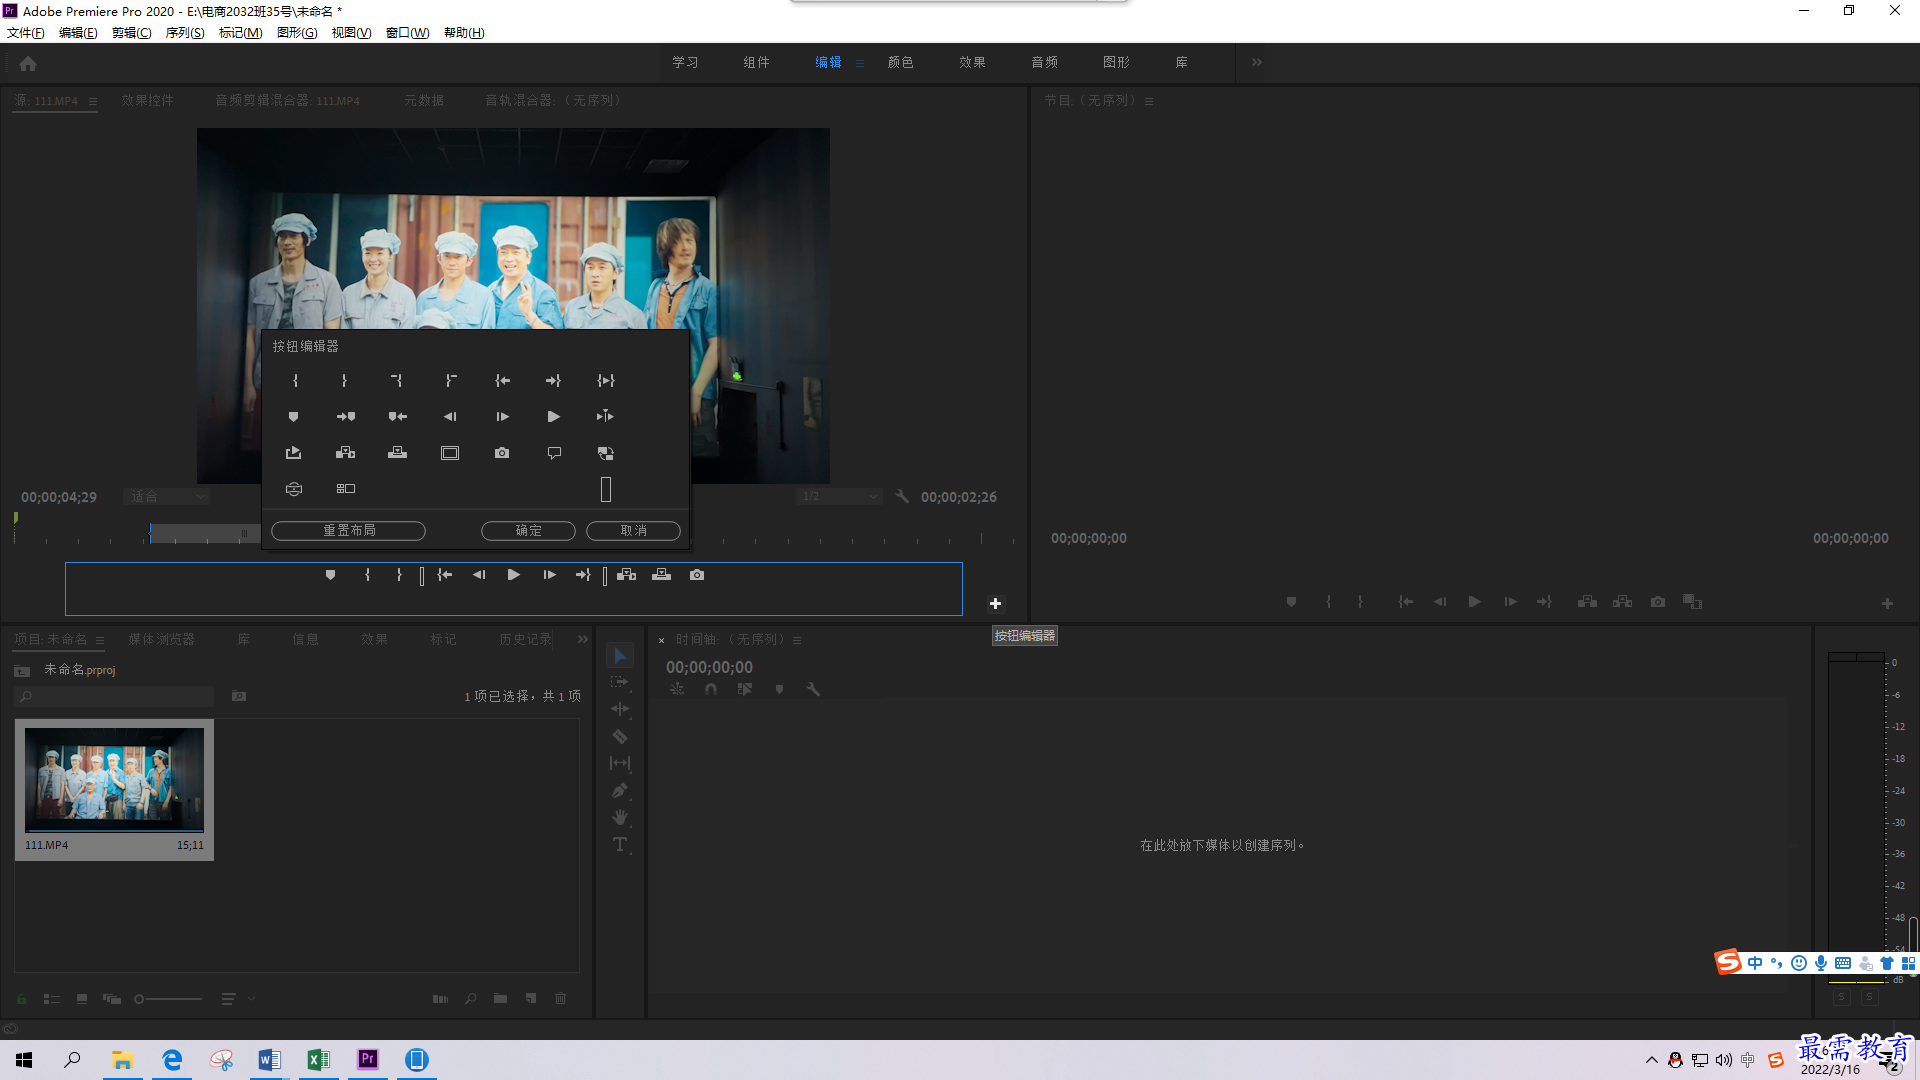
Task: Click Clear Out icon in Button Editor
Action: pyautogui.click(x=451, y=381)
